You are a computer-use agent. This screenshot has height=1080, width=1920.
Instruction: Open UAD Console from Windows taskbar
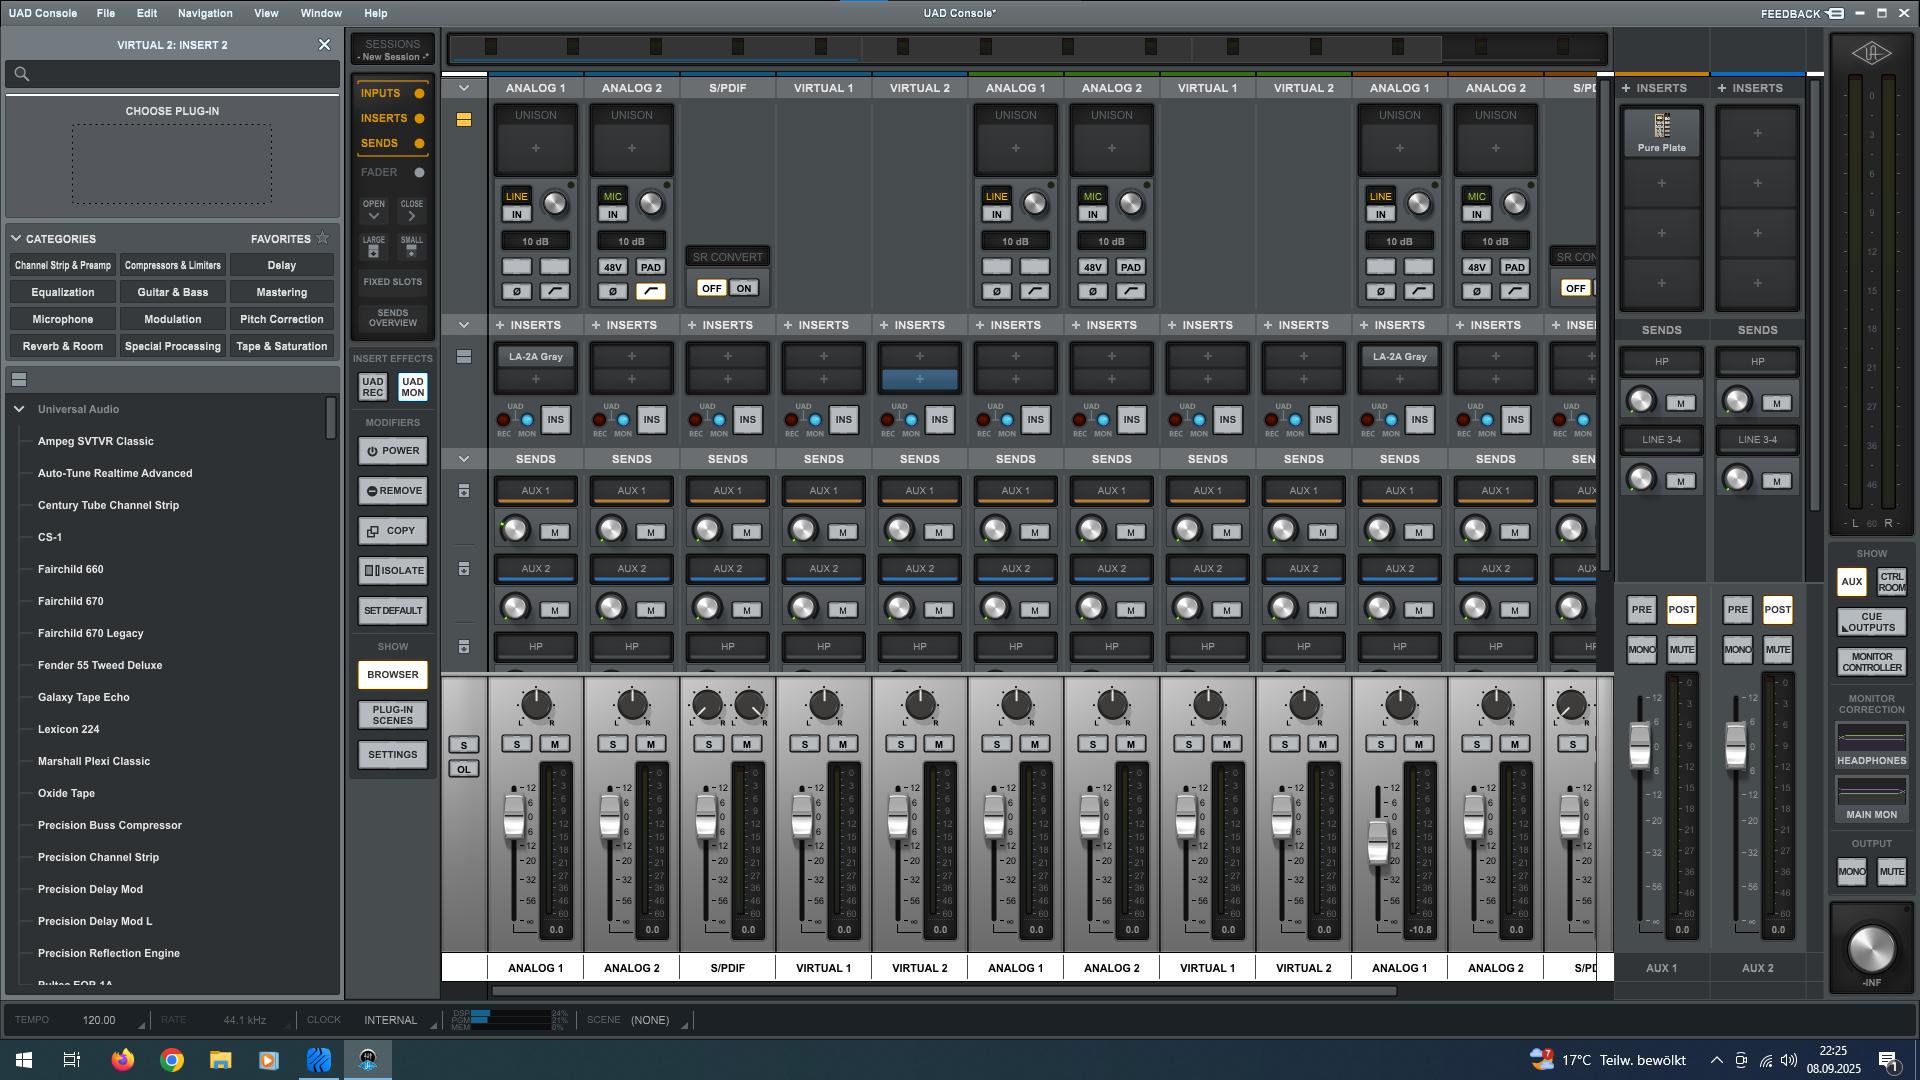pos(368,1060)
